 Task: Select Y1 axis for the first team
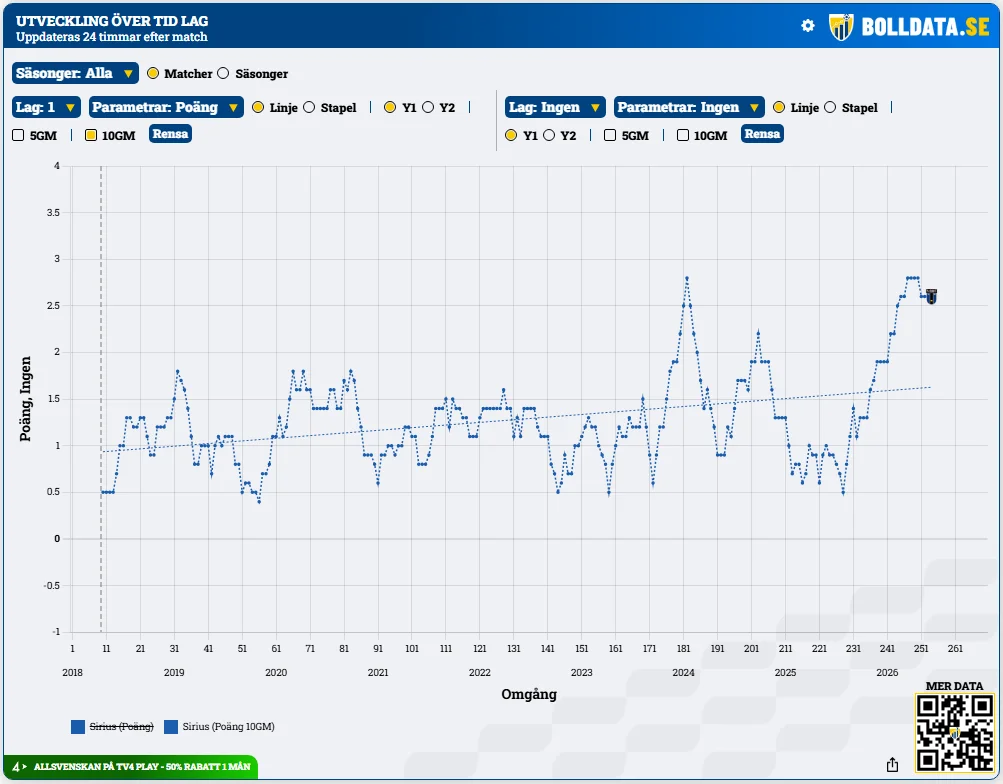[x=390, y=107]
